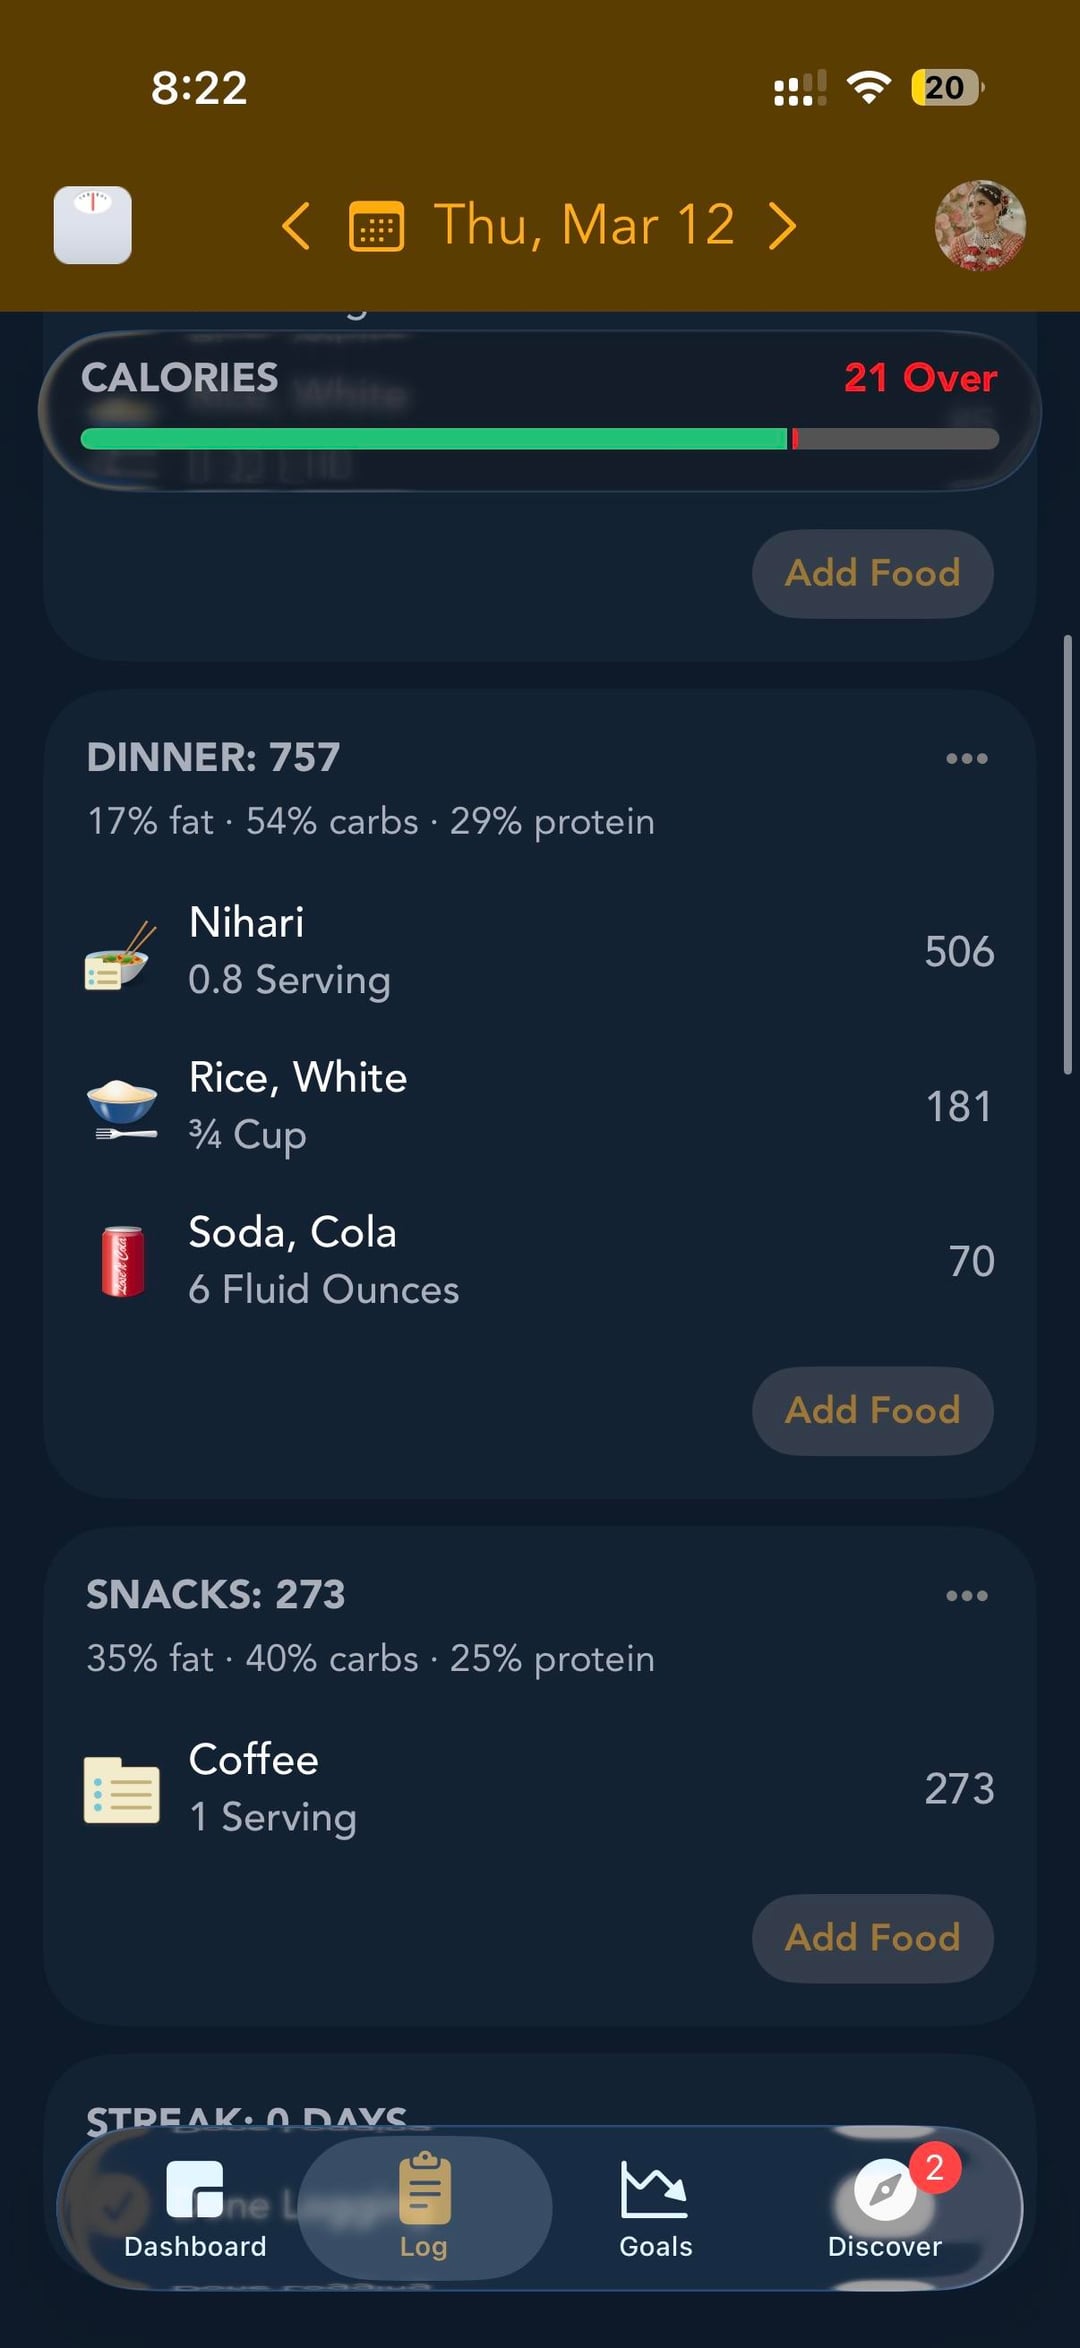Tap the profile avatar photo

point(979,226)
